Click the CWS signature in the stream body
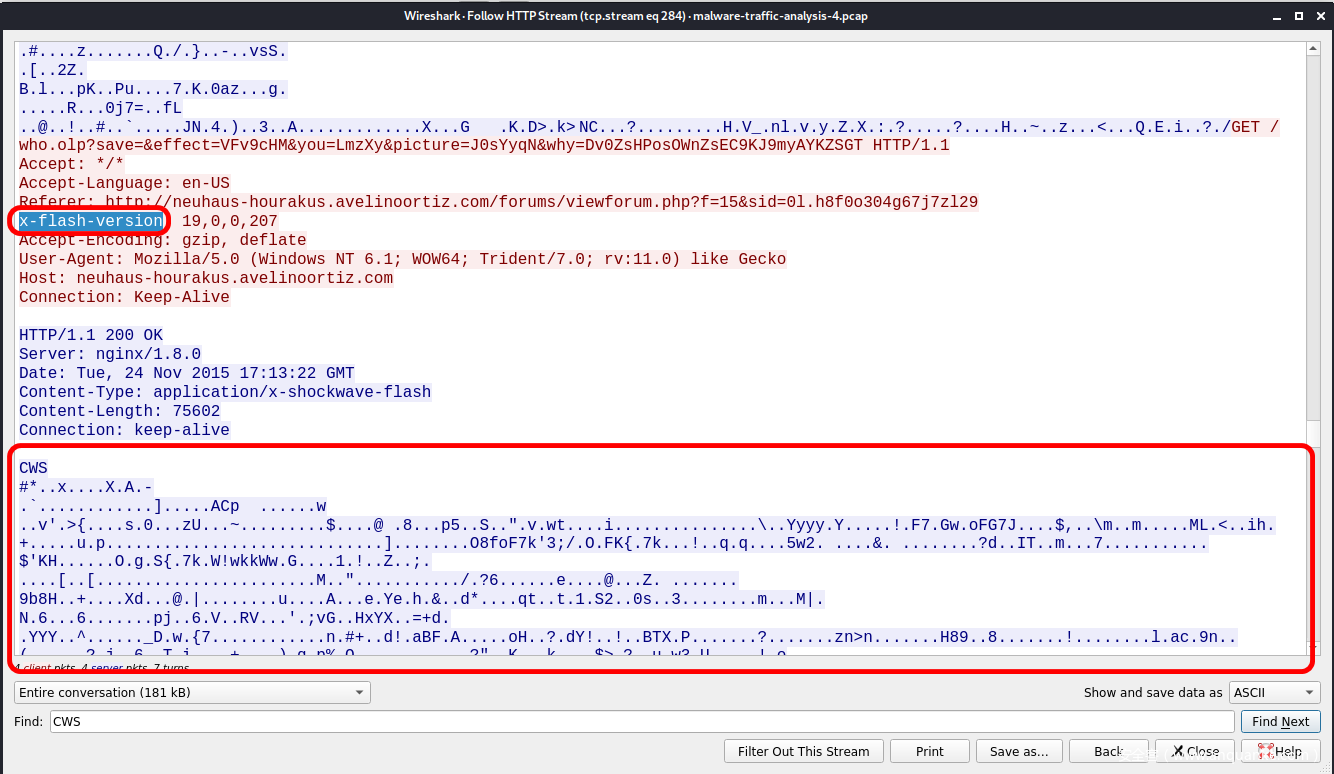 [x=33, y=468]
